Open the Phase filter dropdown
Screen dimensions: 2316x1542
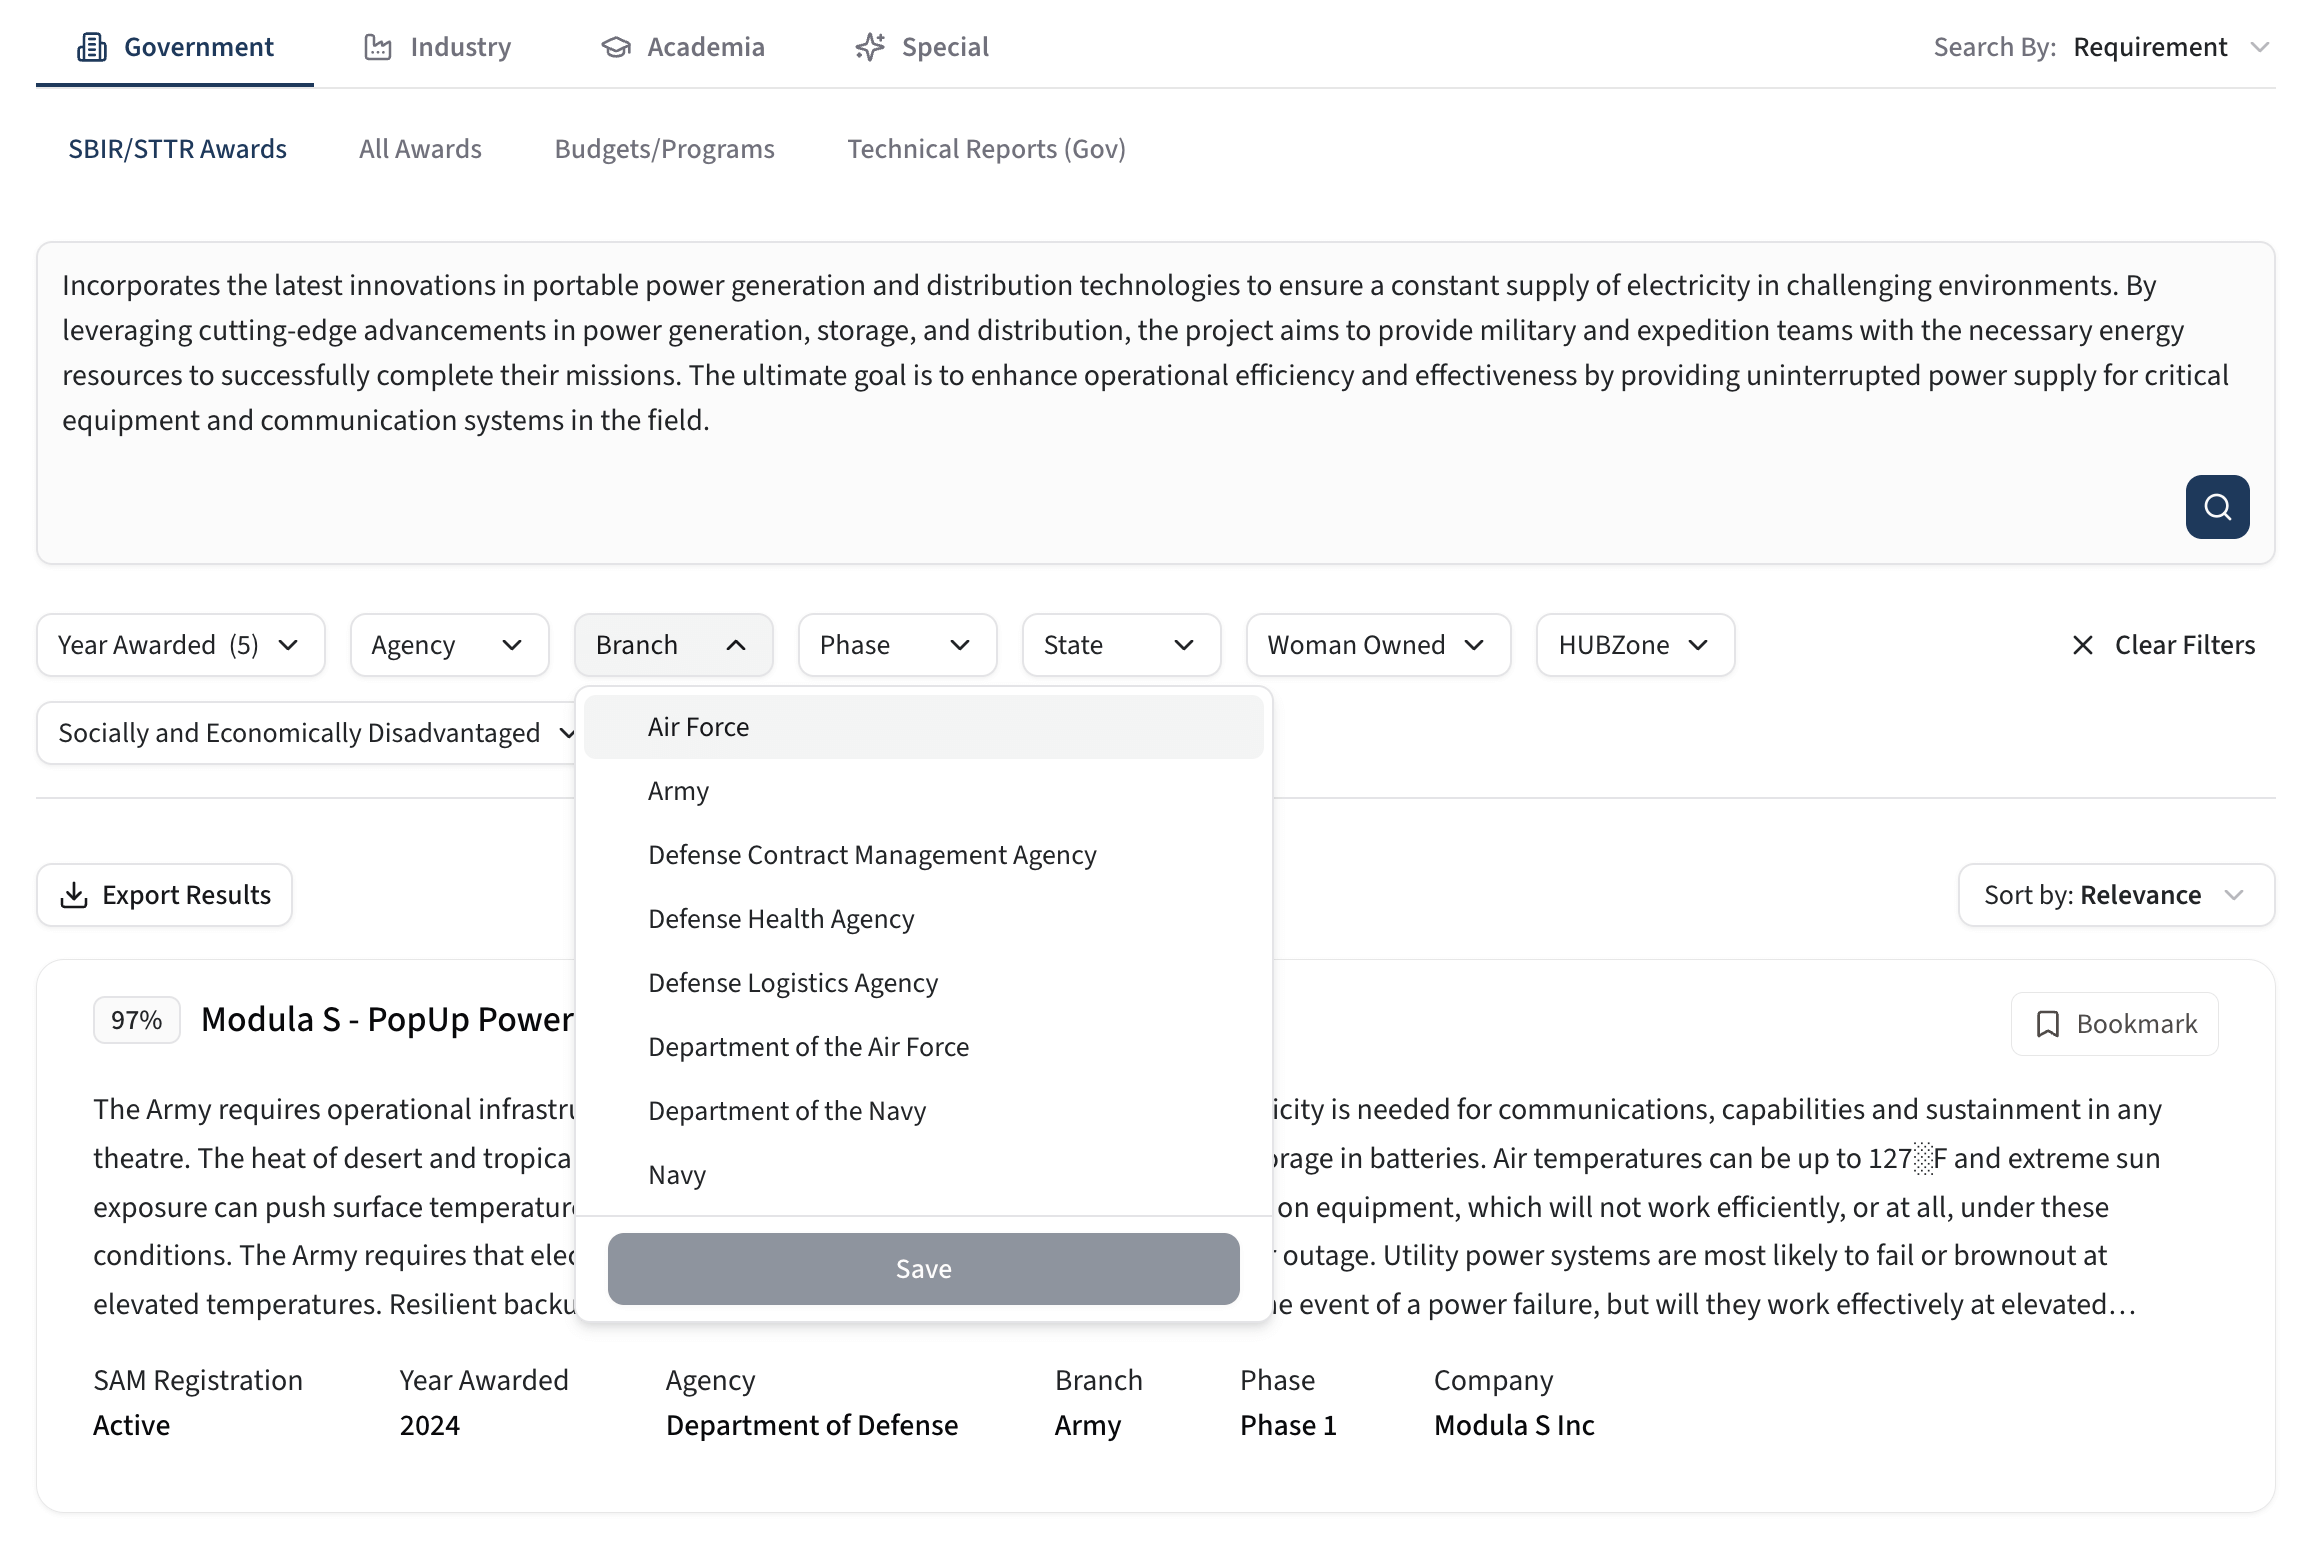(896, 645)
